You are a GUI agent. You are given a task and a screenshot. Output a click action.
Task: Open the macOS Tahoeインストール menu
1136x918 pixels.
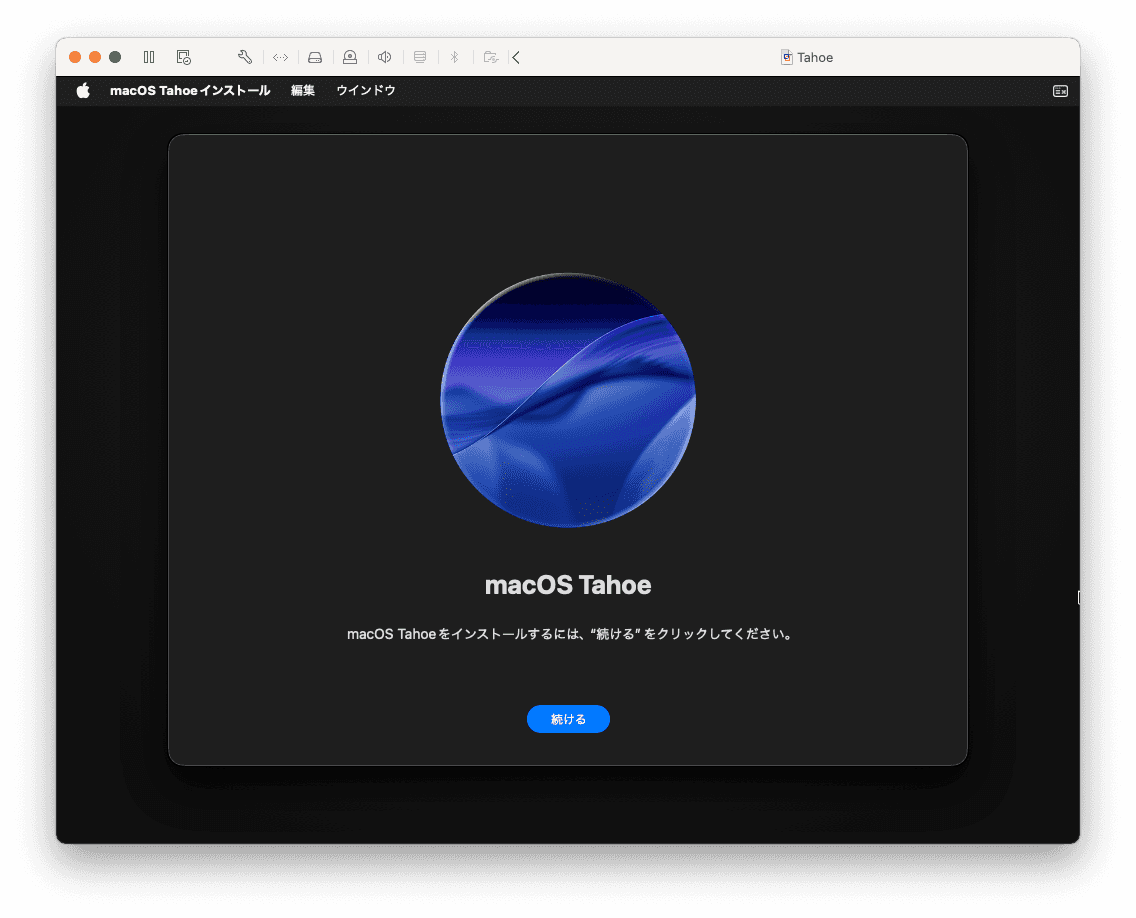coord(190,91)
